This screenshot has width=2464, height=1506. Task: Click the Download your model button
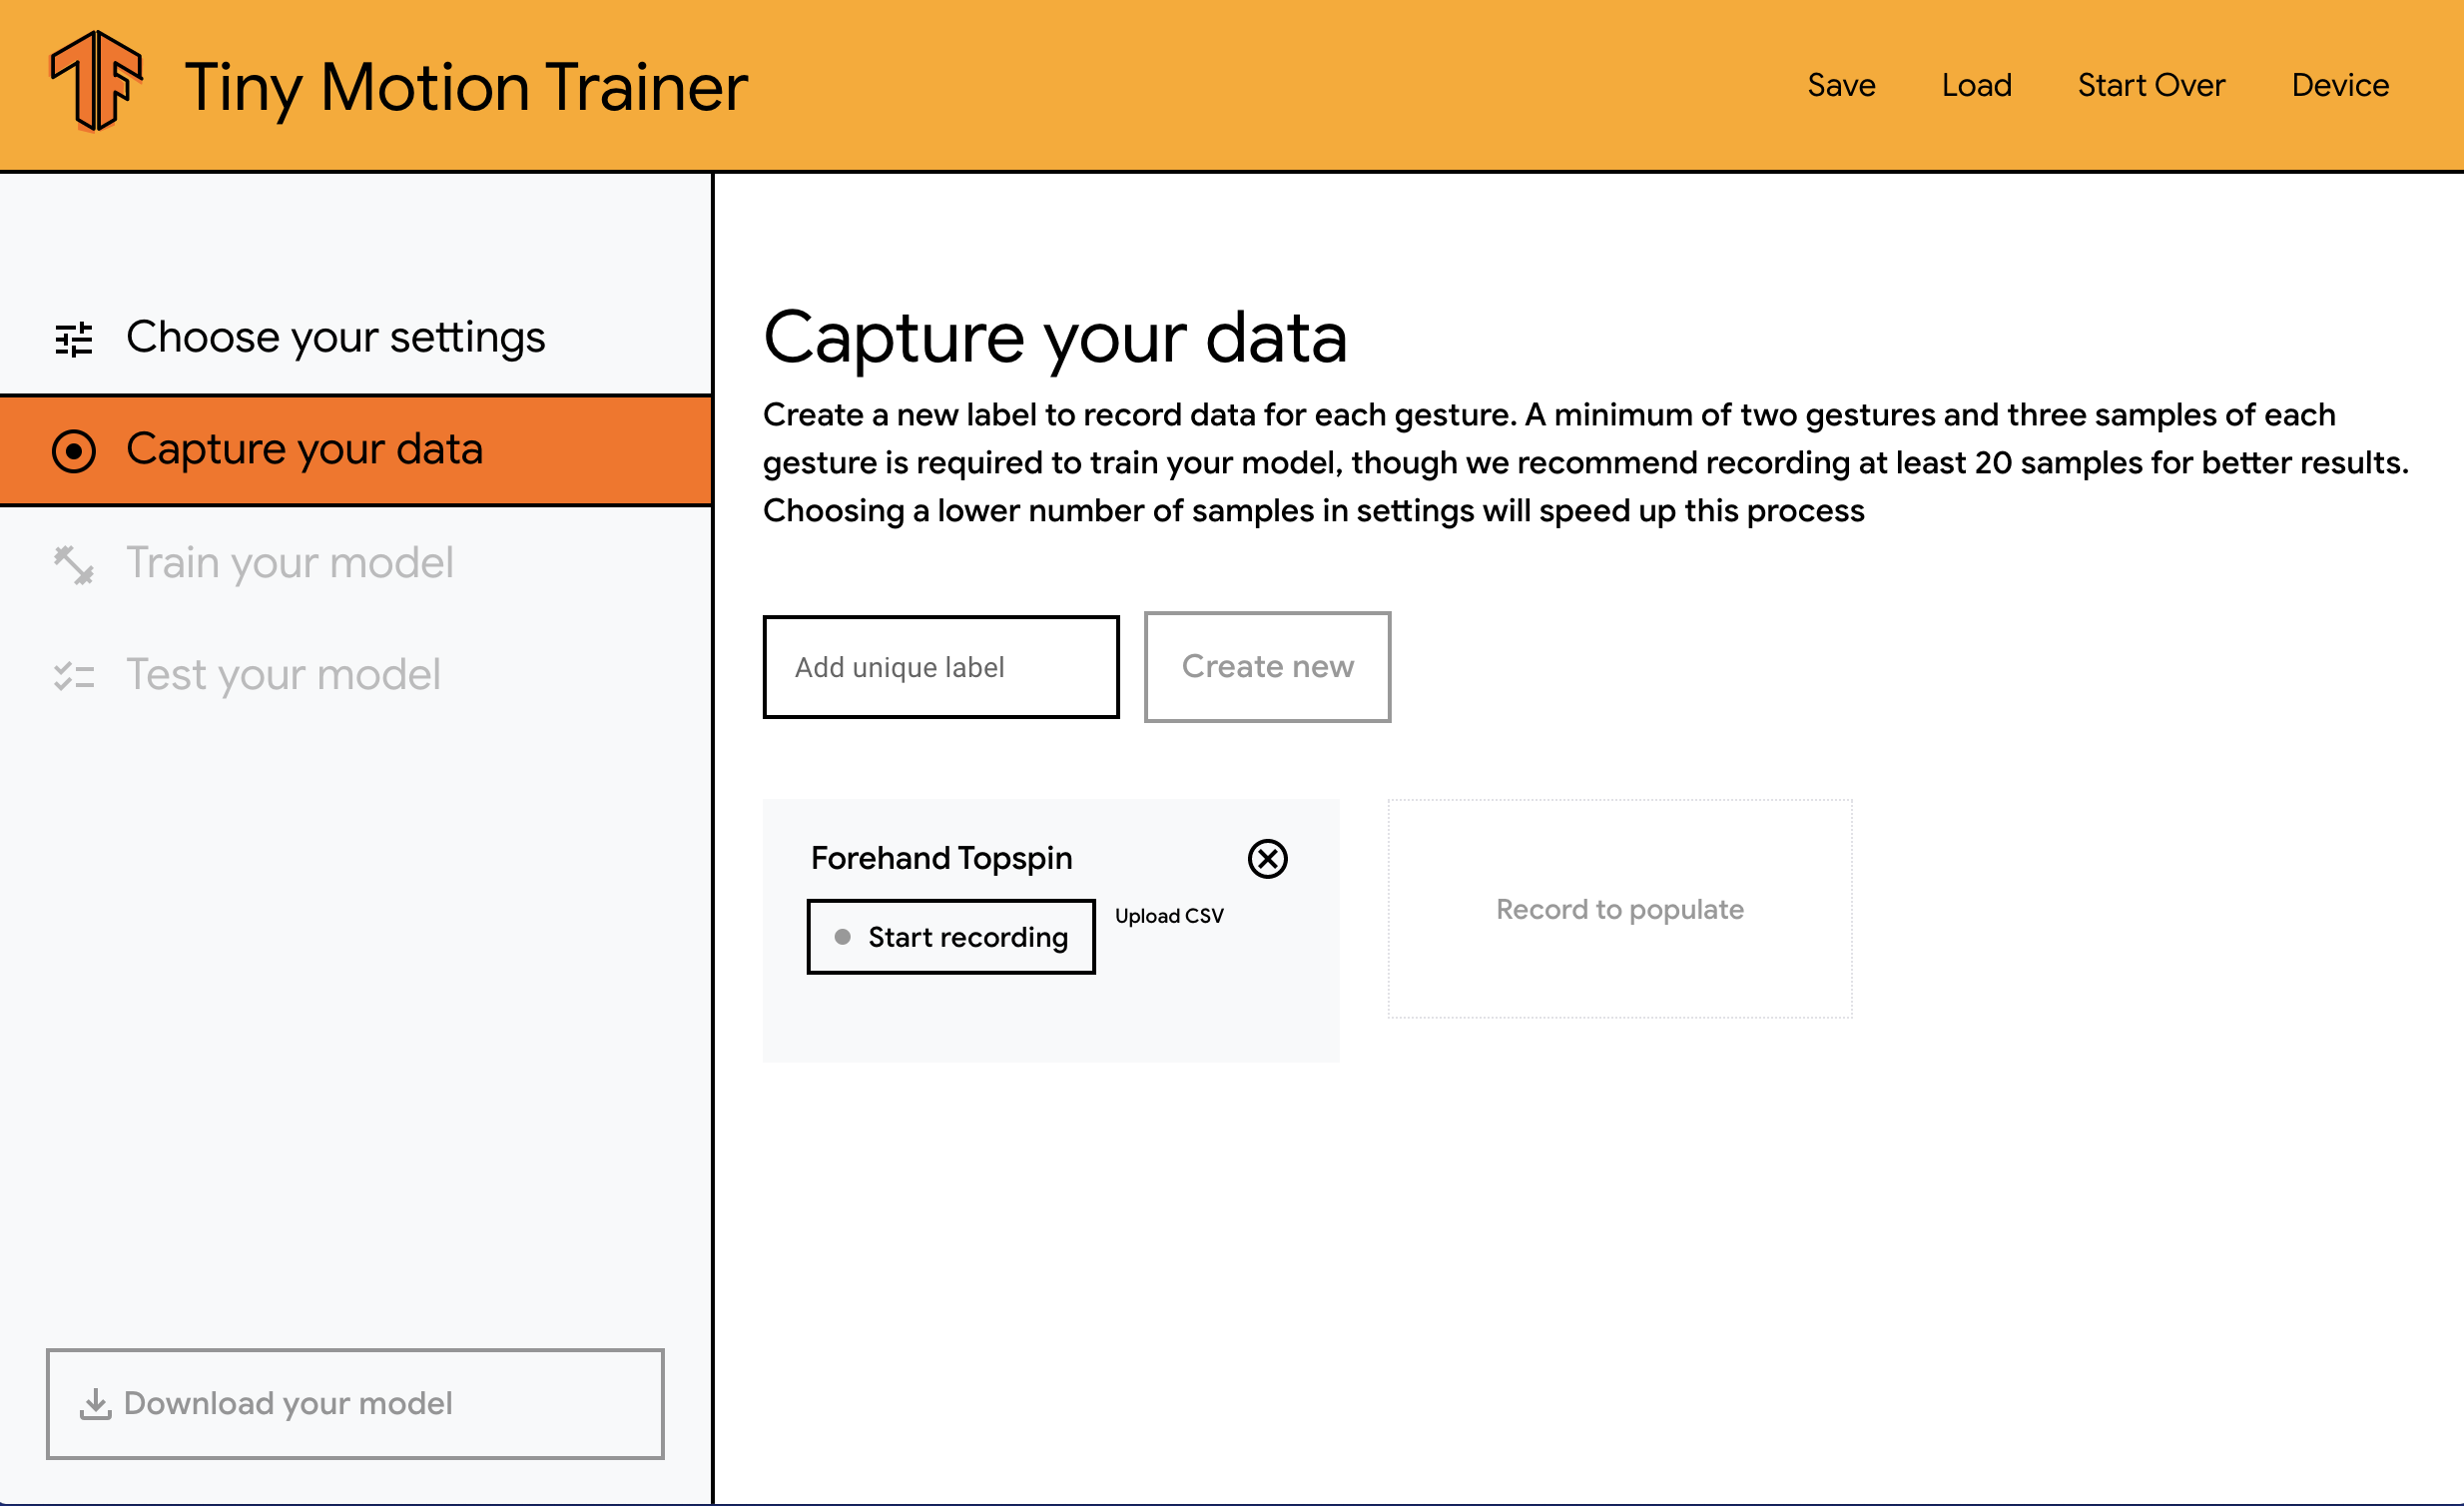[x=353, y=1404]
